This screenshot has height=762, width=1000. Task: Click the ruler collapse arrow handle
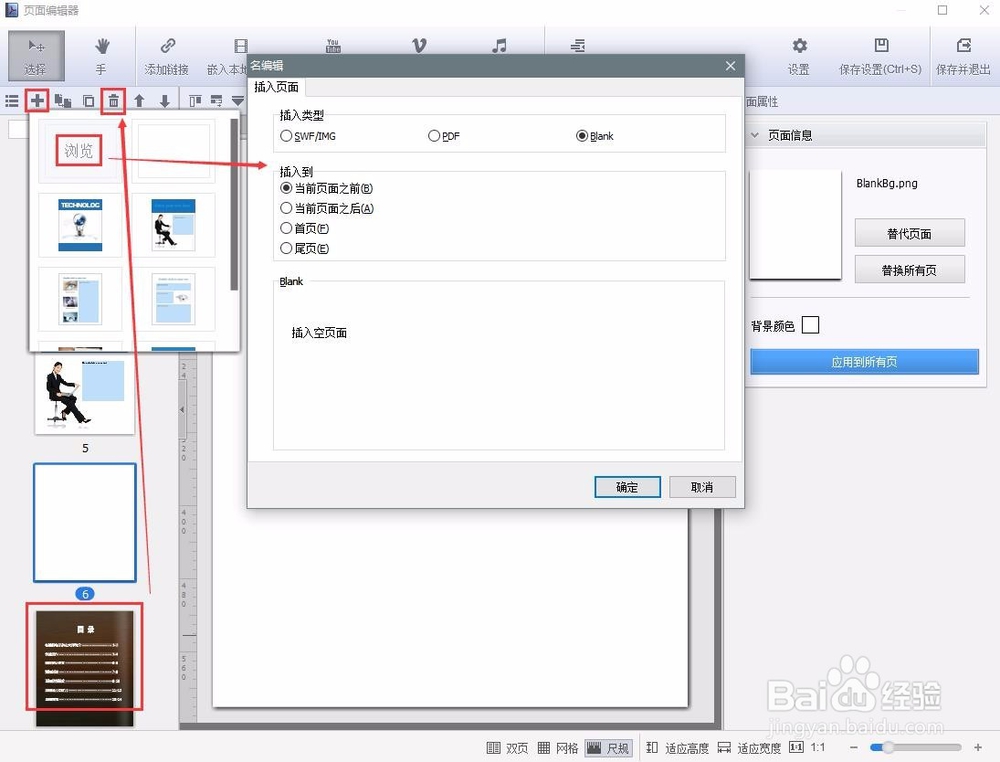(182, 410)
